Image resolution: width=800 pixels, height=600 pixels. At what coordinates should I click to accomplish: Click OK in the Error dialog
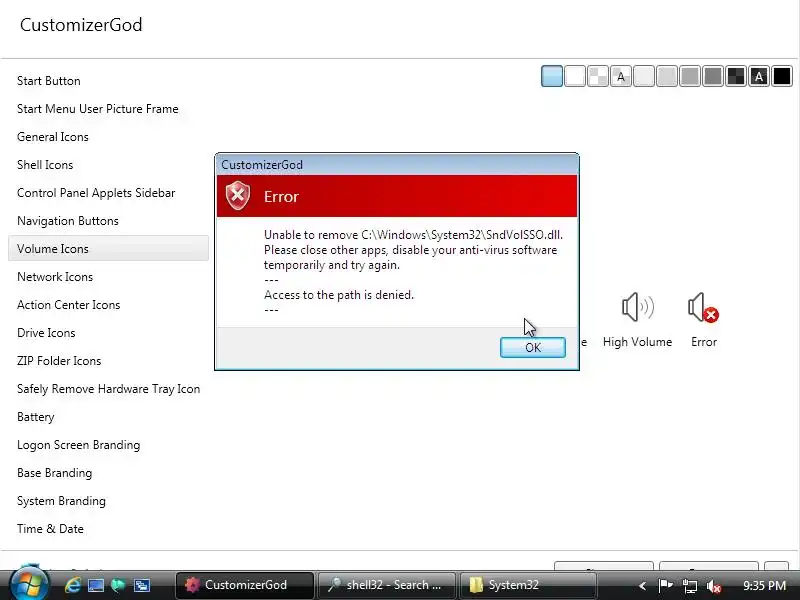pos(533,347)
